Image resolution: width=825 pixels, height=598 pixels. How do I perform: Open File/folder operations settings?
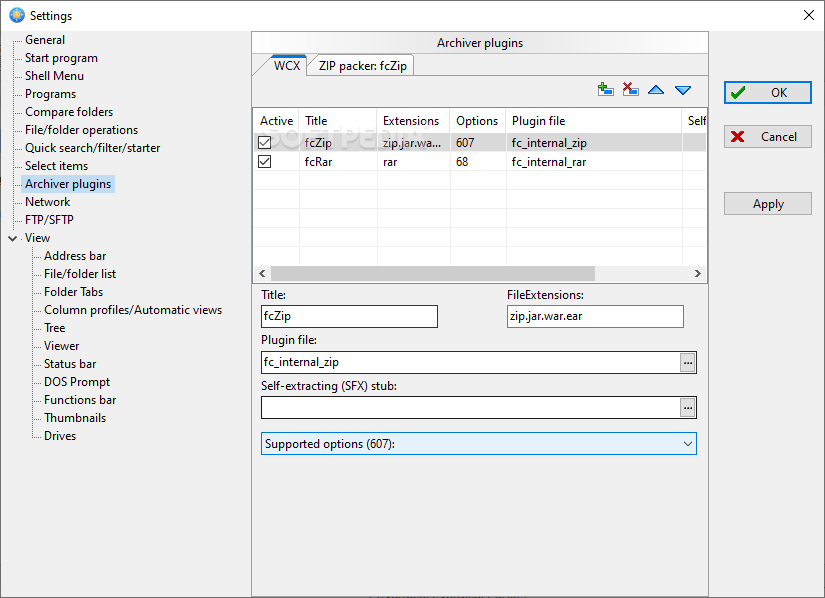pyautogui.click(x=82, y=130)
